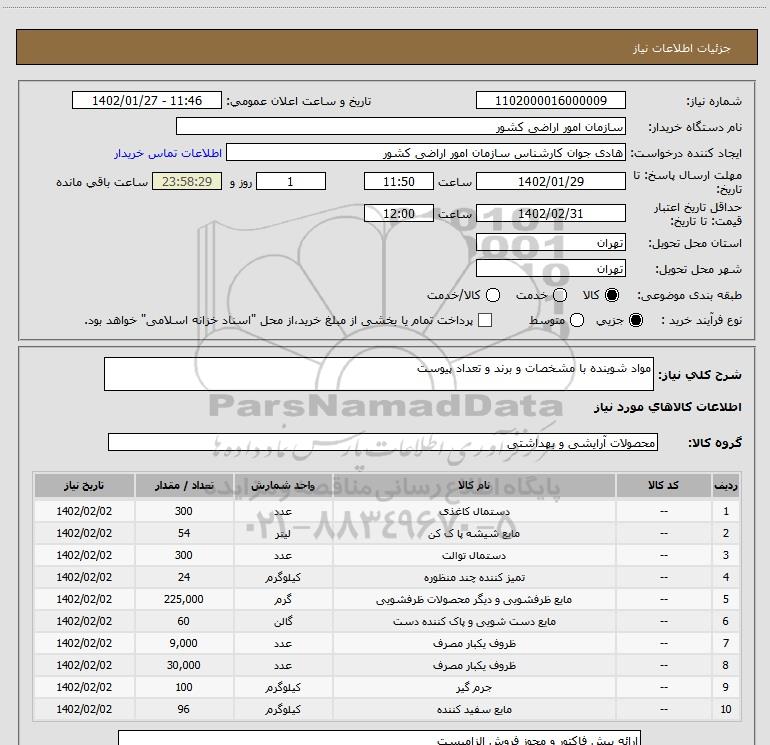Click the مایع سفید کننده item name
This screenshot has height=745, width=770.
474,710
